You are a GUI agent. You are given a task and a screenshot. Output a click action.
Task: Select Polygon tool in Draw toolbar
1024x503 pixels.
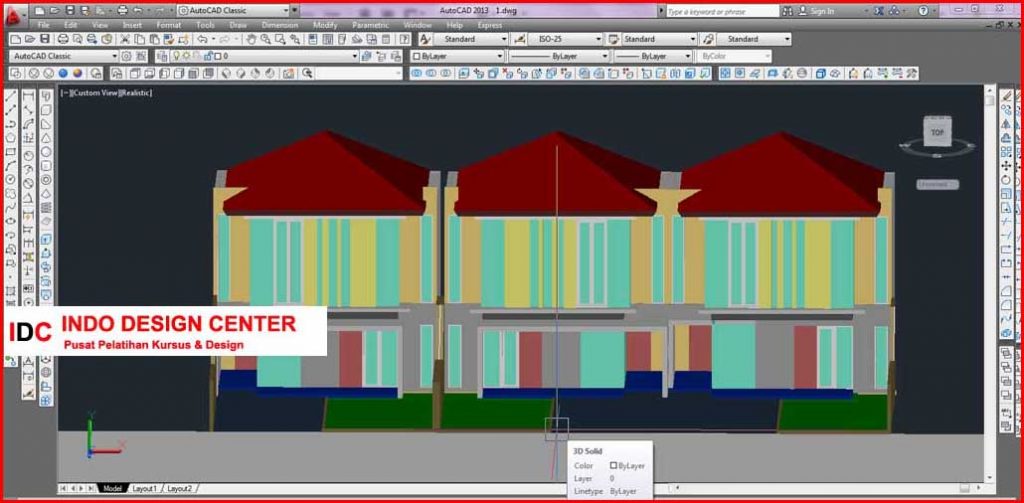(10, 138)
